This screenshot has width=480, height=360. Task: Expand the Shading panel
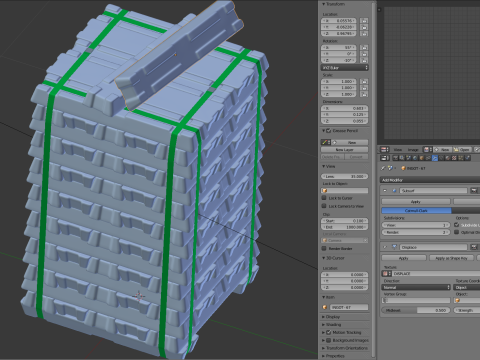(x=324, y=325)
